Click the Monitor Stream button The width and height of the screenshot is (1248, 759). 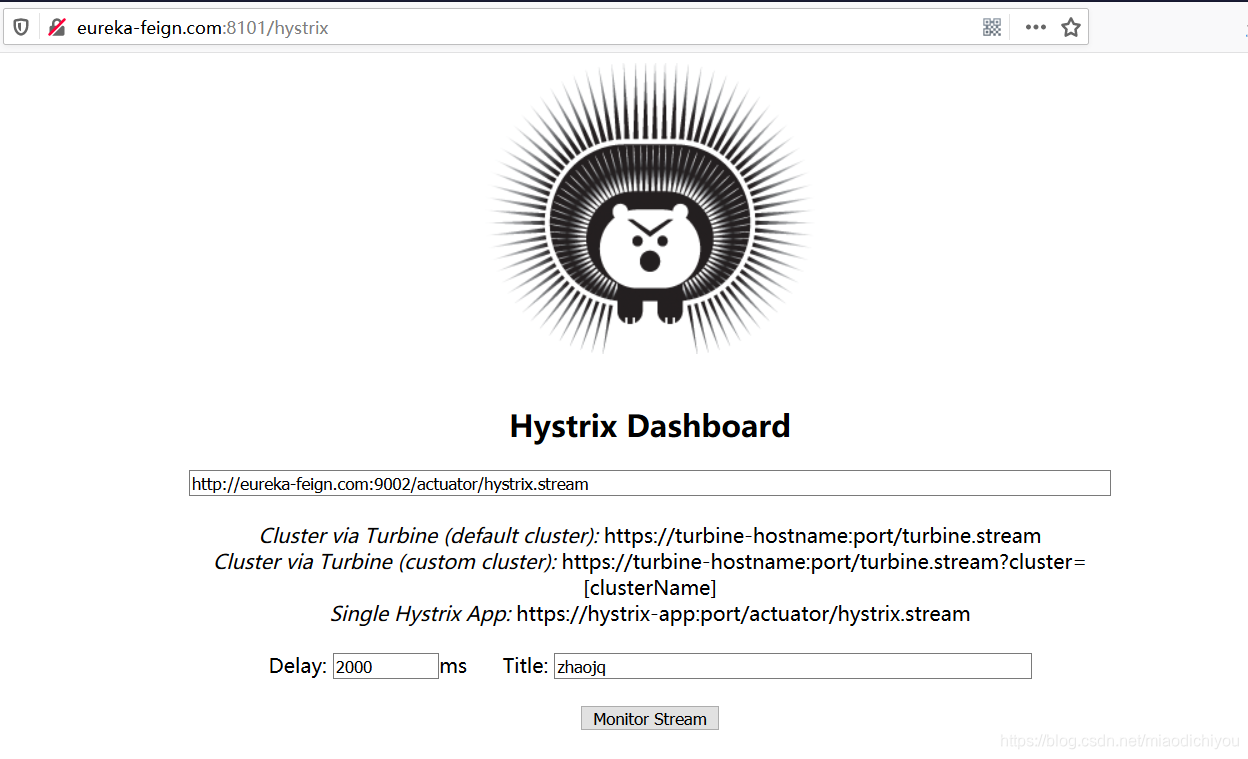650,718
